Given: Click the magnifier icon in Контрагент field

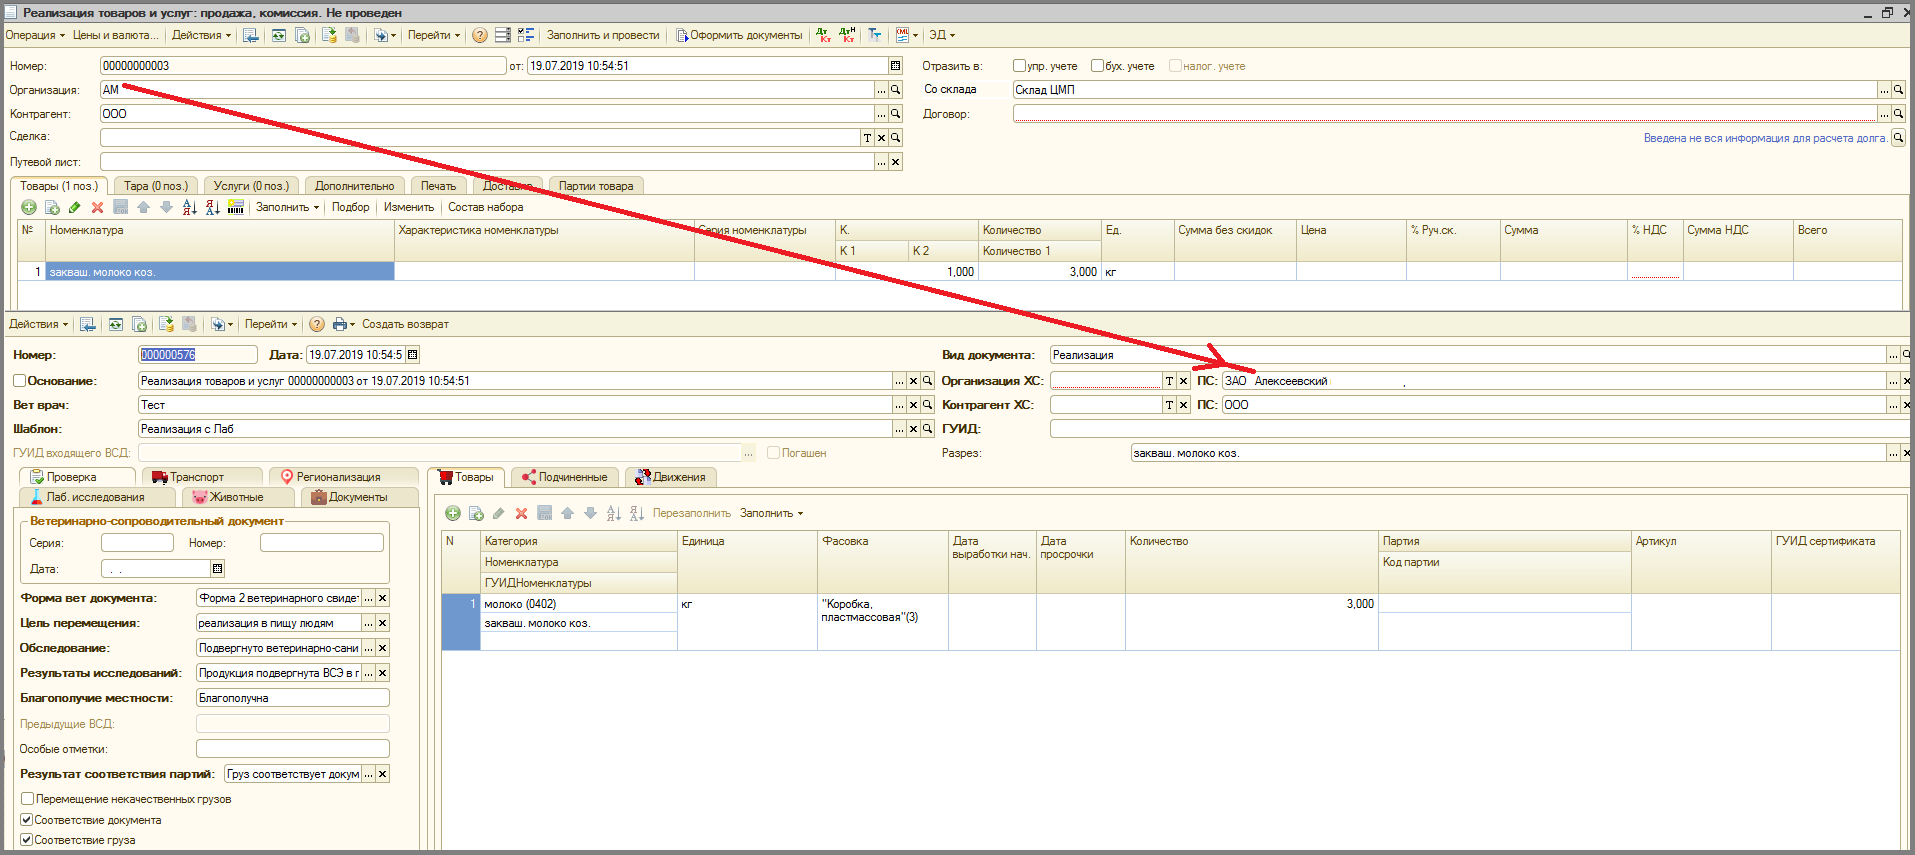Looking at the screenshot, I should click(896, 114).
